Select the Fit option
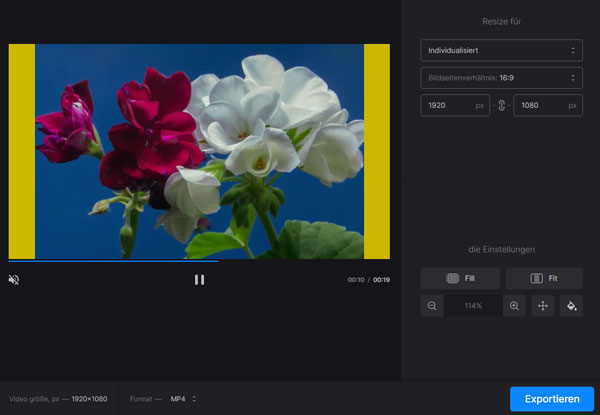Screen dimensions: 600x415 coord(543,279)
